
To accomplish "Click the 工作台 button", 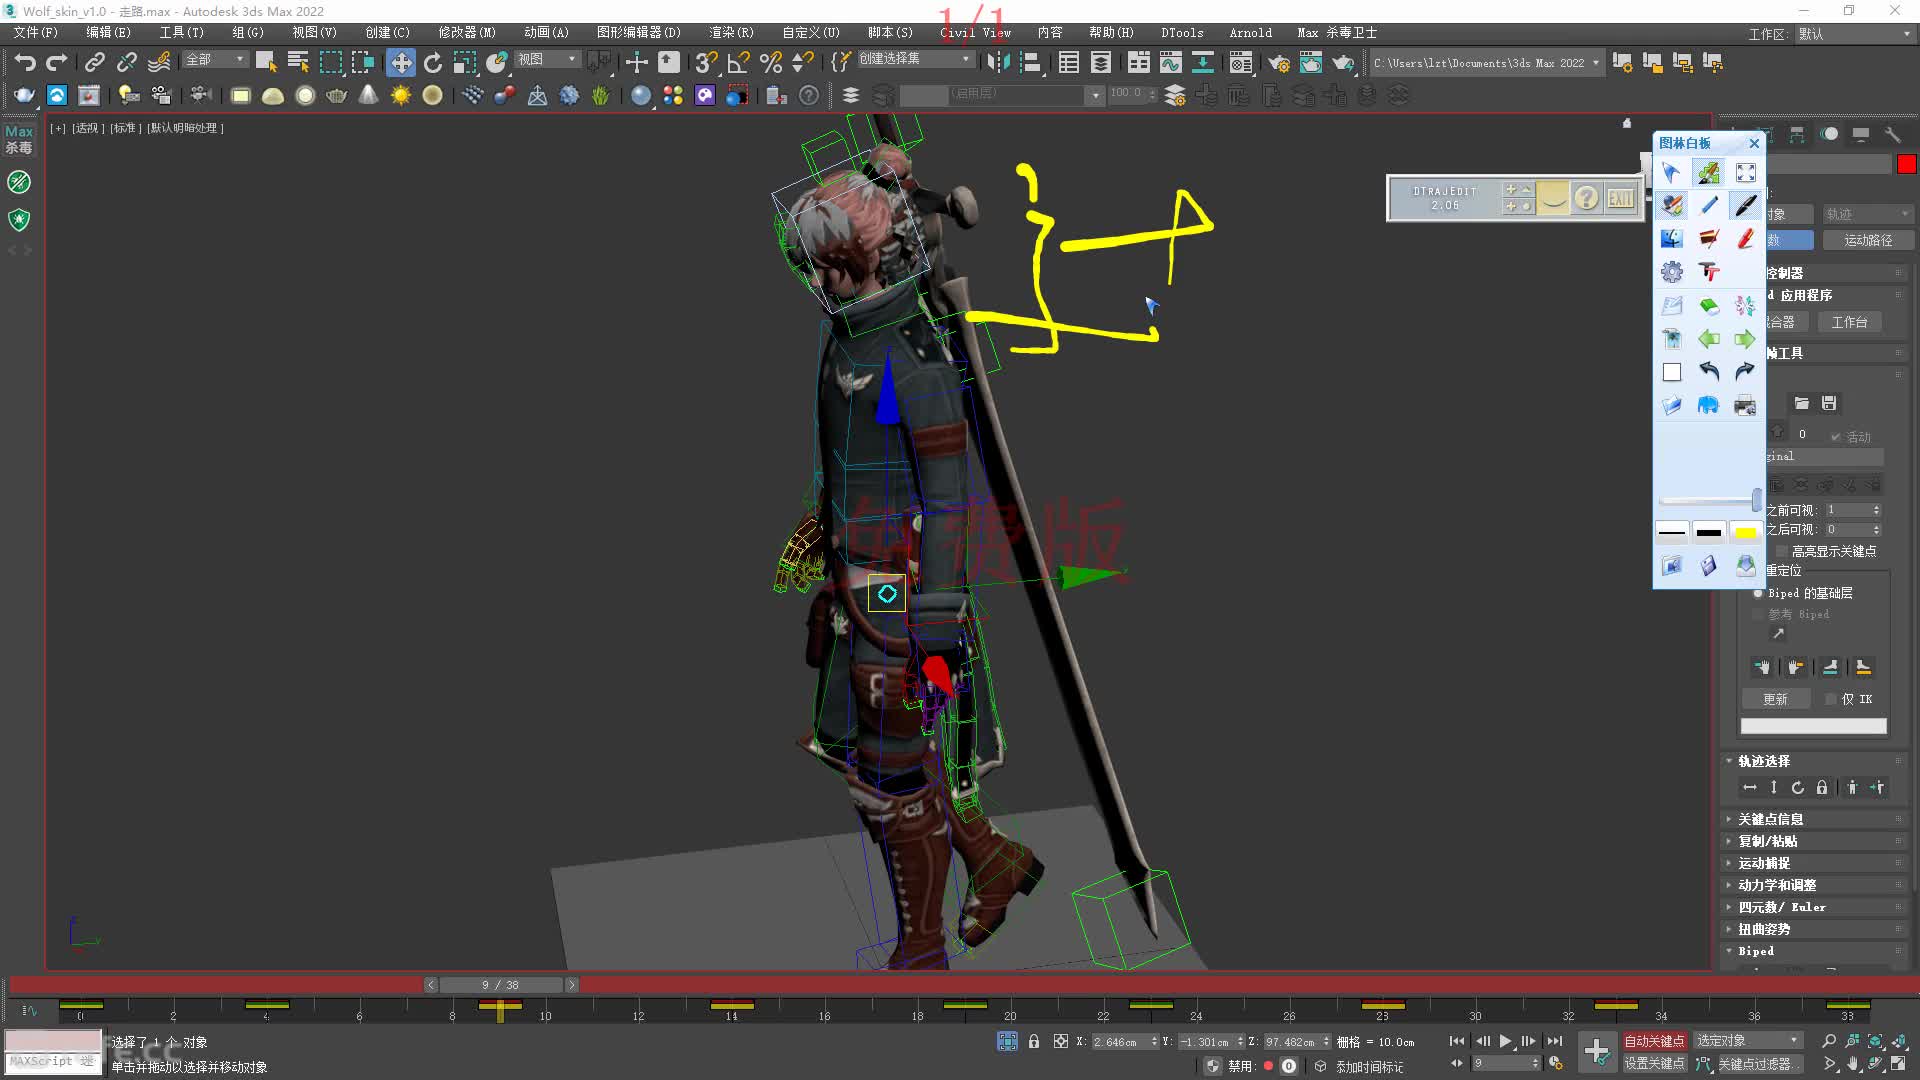I will coord(1849,322).
